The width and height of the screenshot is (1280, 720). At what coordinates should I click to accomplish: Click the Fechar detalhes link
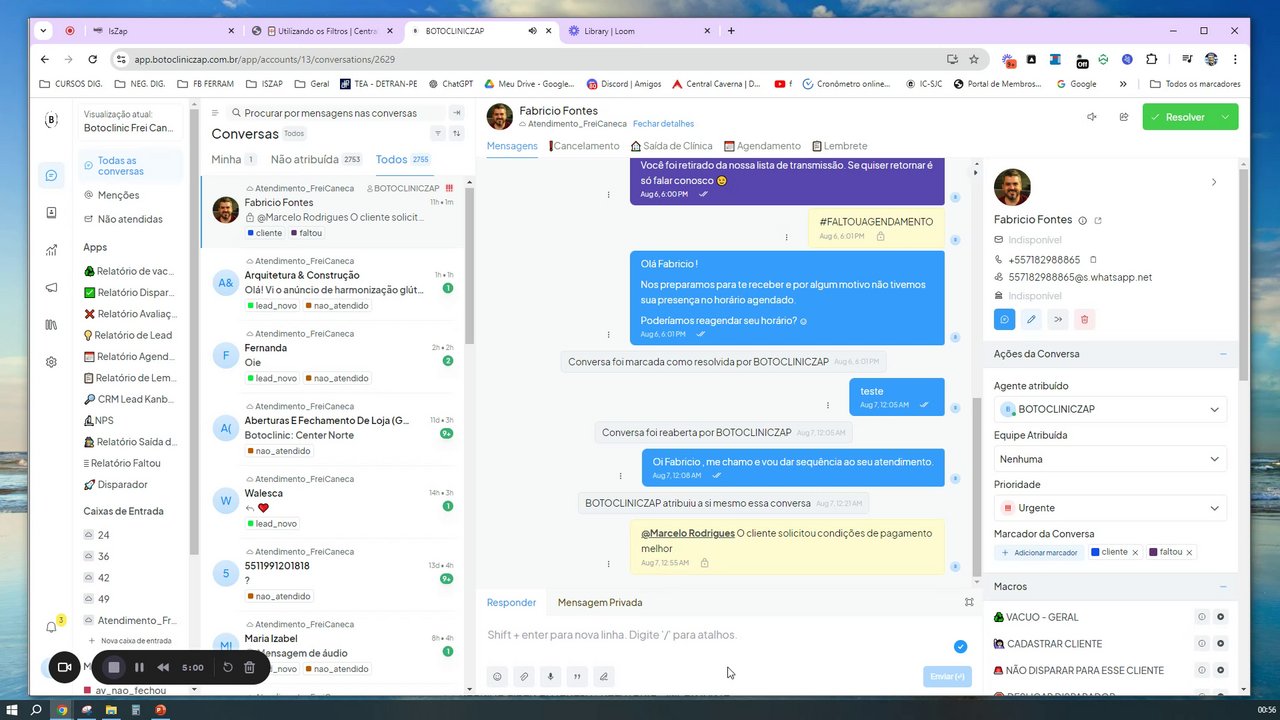click(x=663, y=124)
